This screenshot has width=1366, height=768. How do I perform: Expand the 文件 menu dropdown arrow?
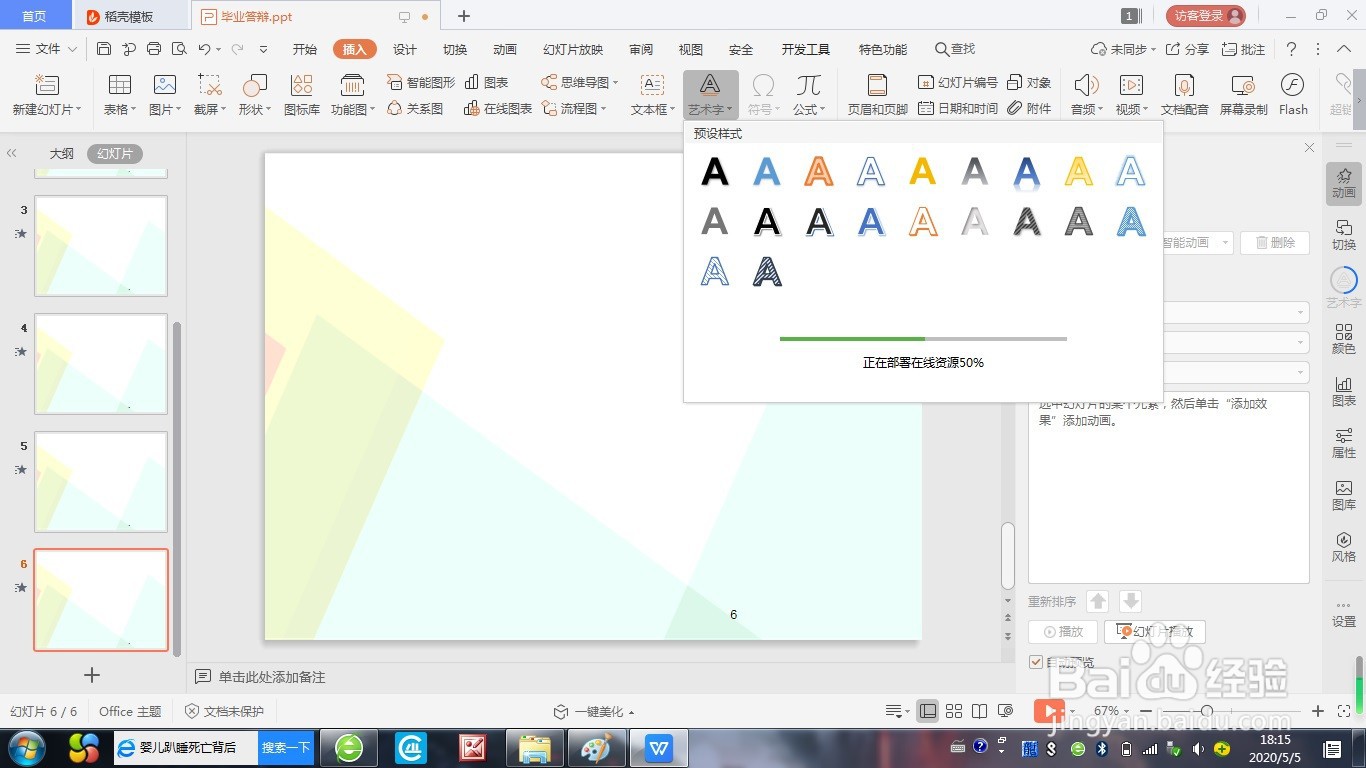71,49
